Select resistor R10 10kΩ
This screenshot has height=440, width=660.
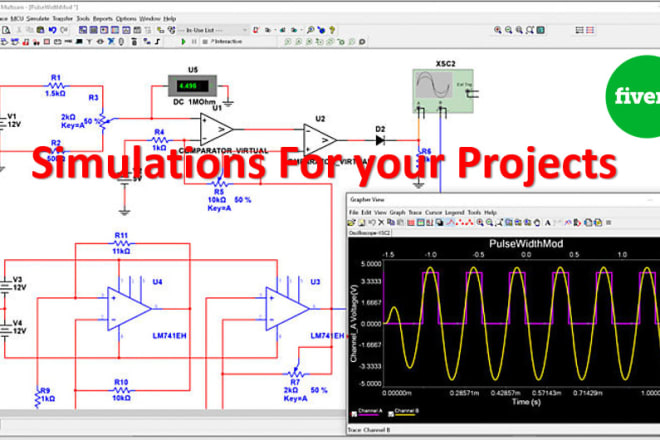(121, 390)
